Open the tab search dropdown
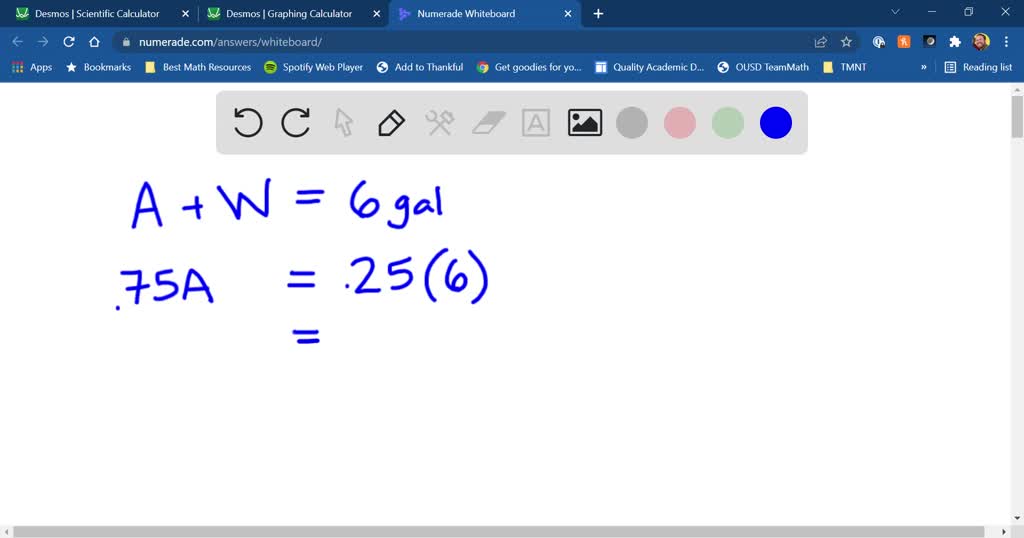Image resolution: width=1024 pixels, height=538 pixels. click(x=895, y=12)
